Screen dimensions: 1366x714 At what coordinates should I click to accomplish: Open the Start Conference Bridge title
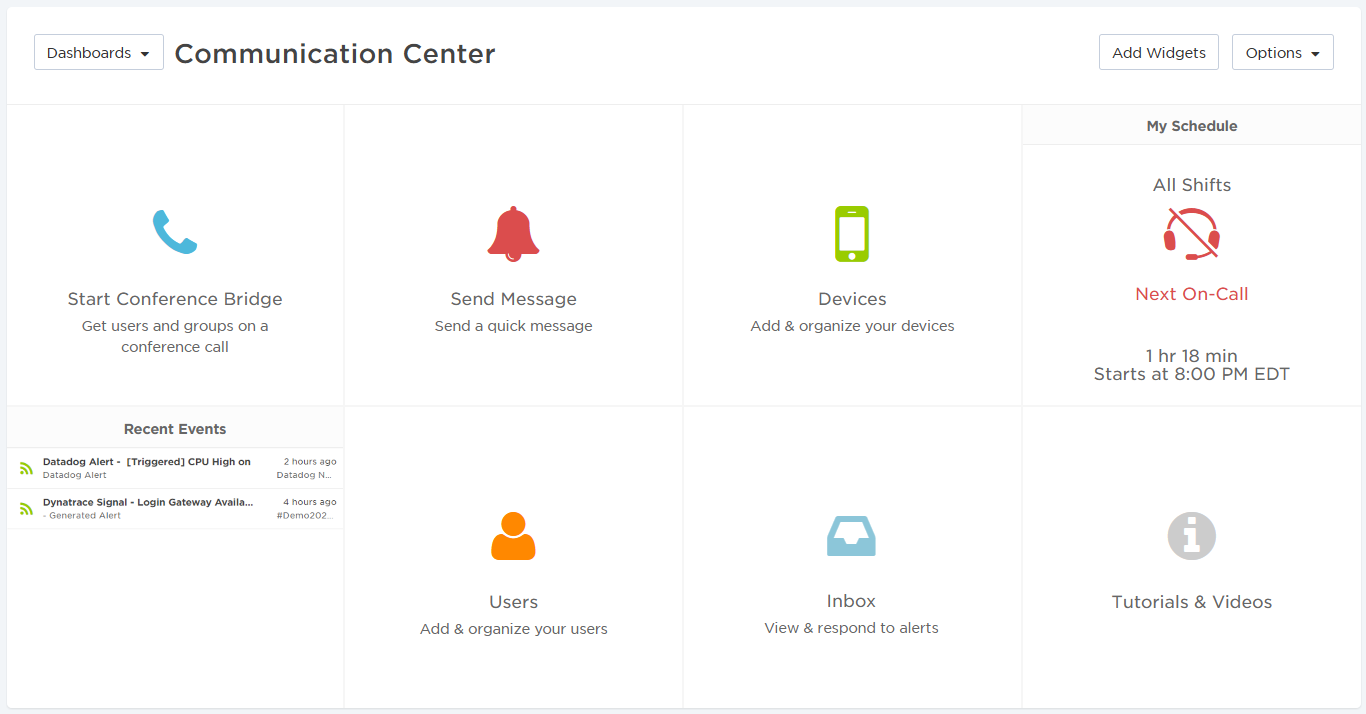click(x=175, y=299)
